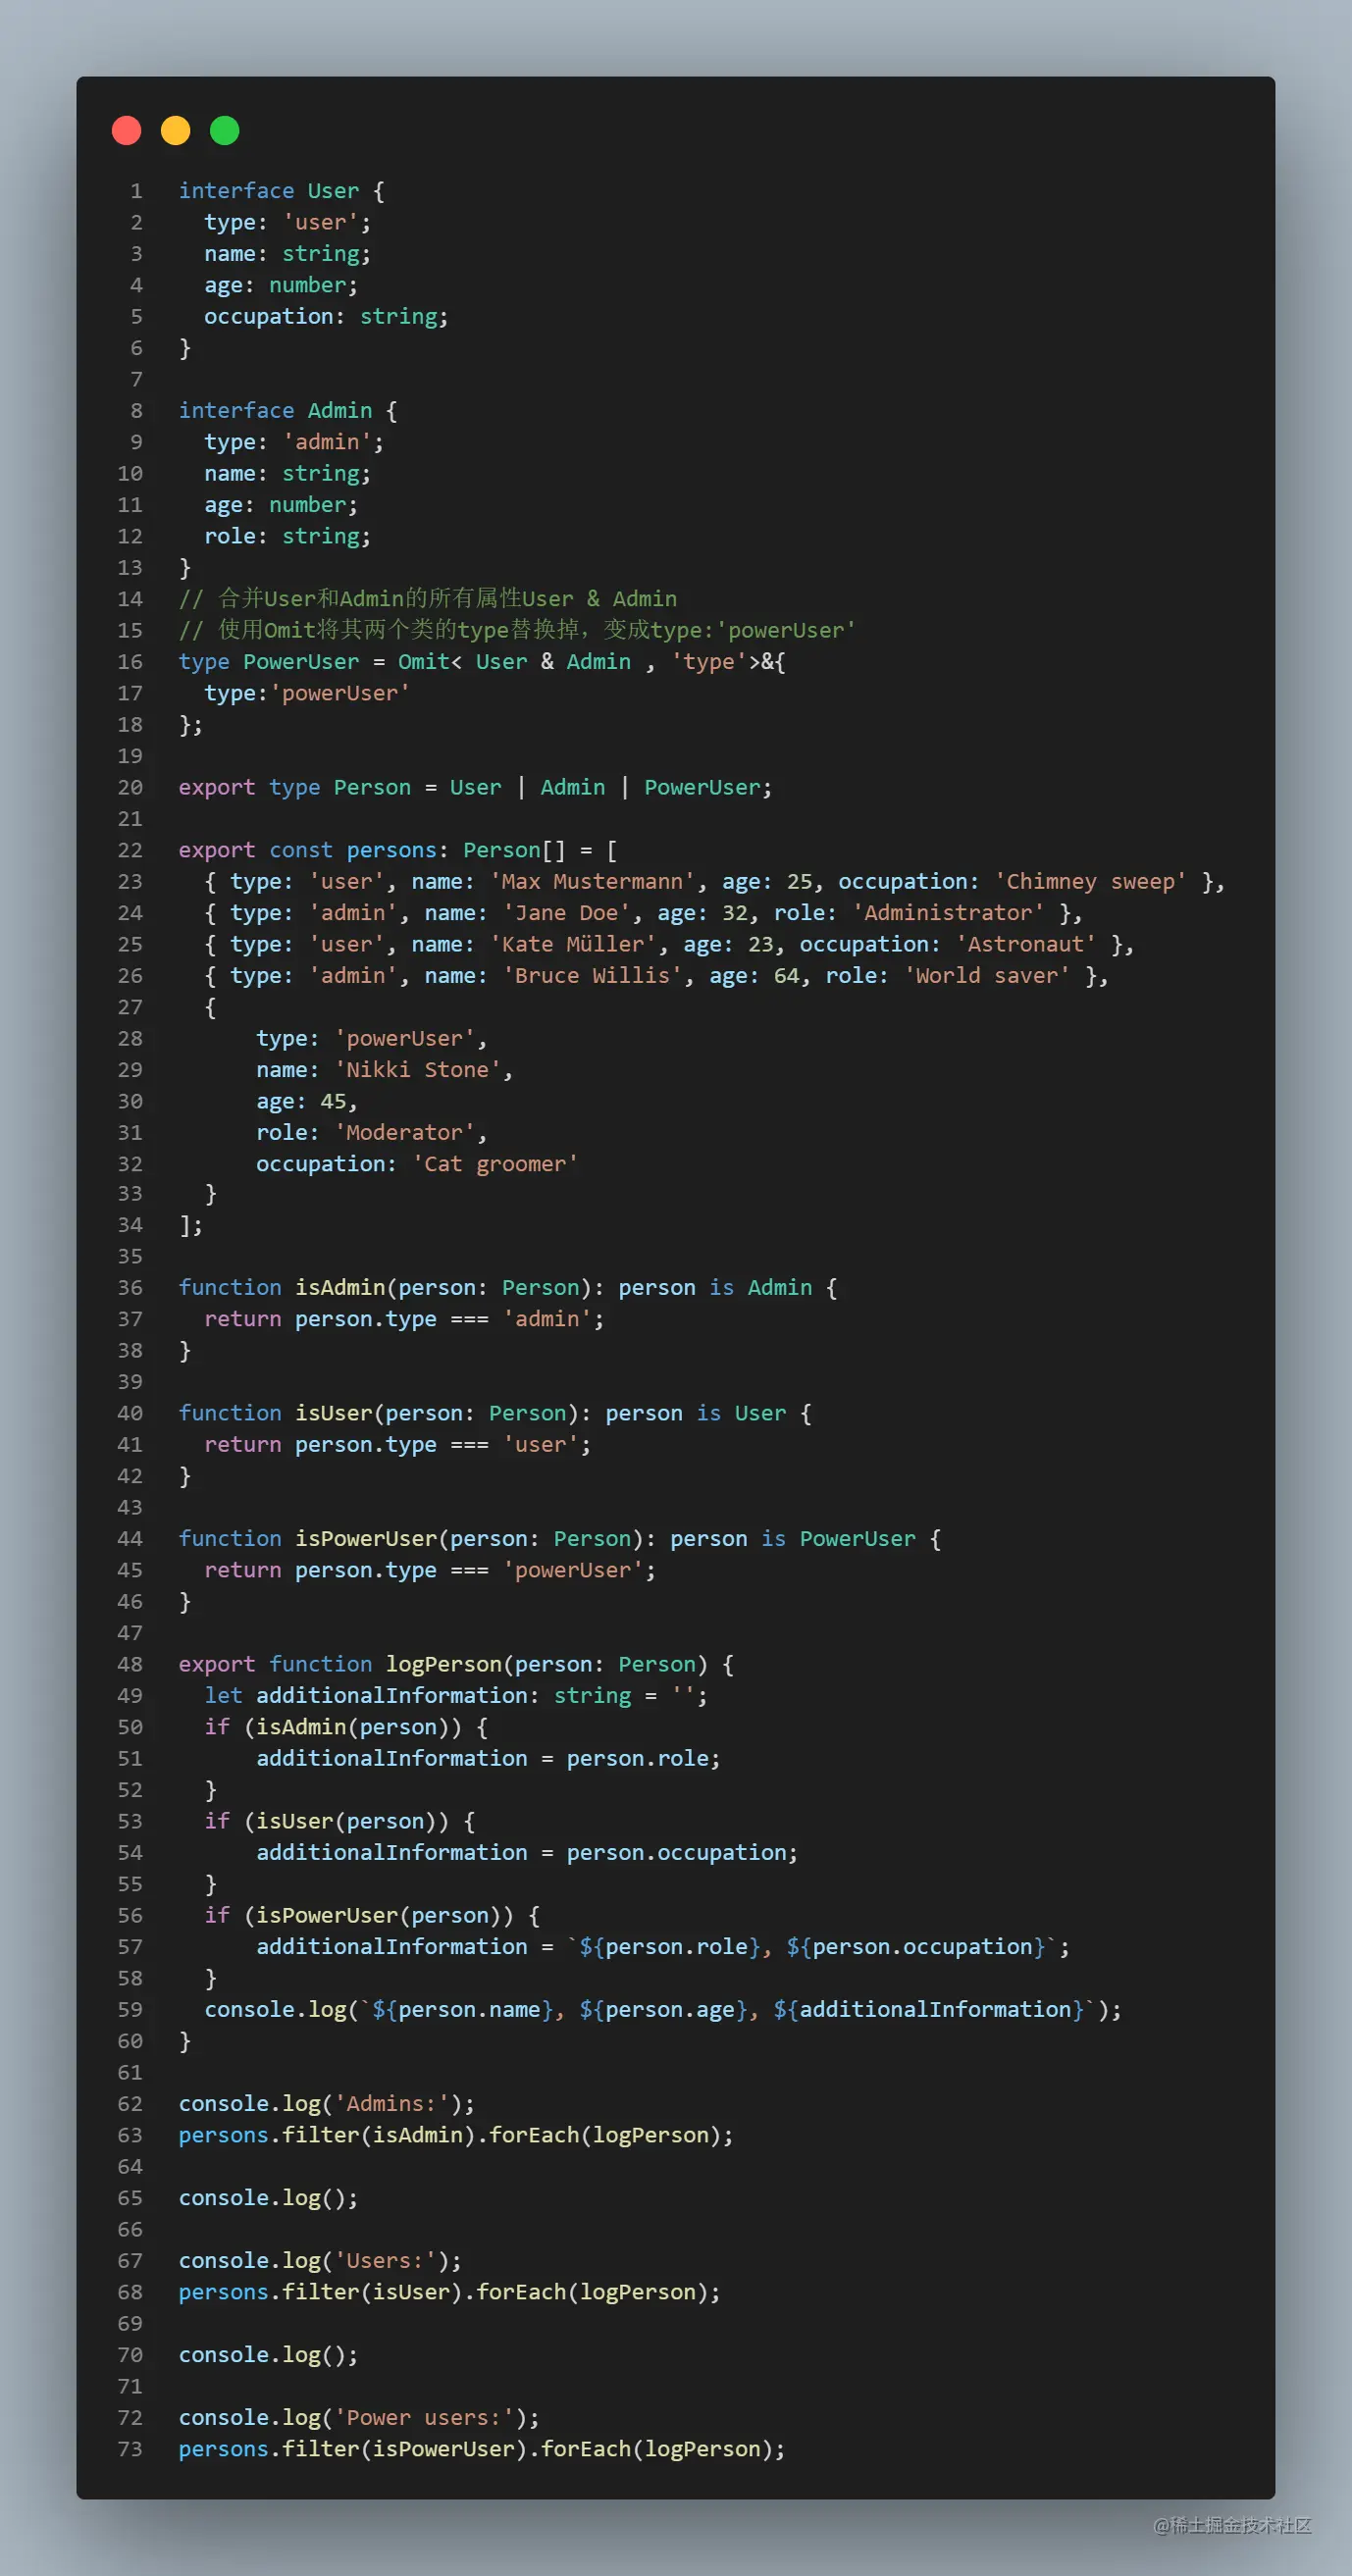The width and height of the screenshot is (1352, 2576).
Task: Click 'if (isAdmin(person)) {' line
Action: click(346, 1727)
